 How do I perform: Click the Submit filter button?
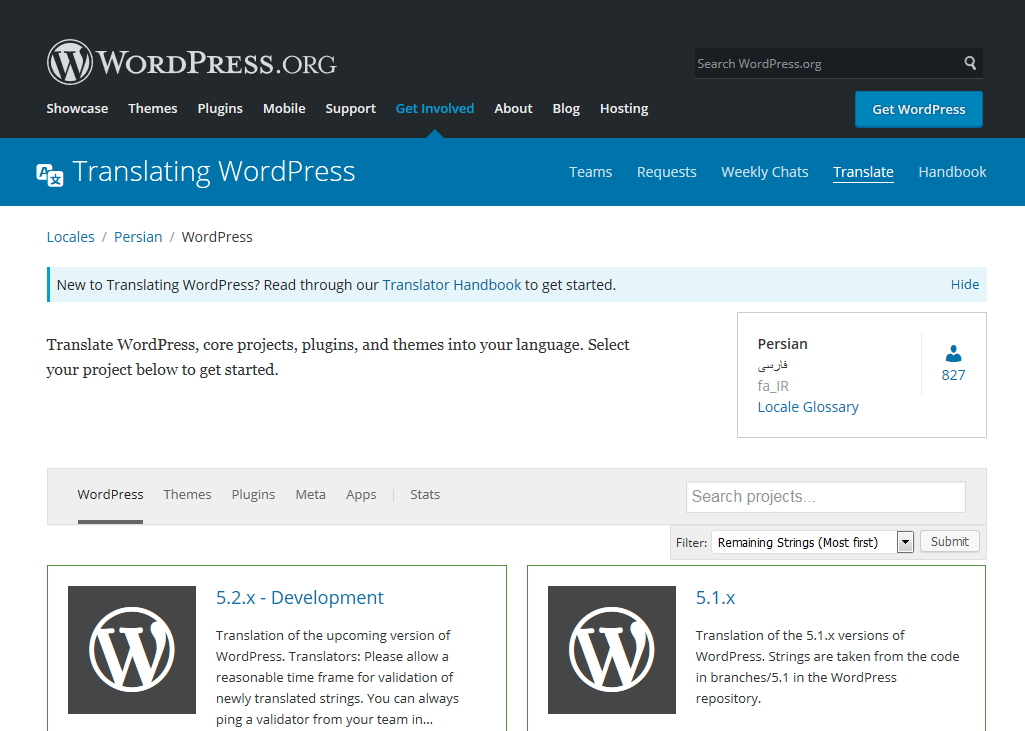coord(950,541)
